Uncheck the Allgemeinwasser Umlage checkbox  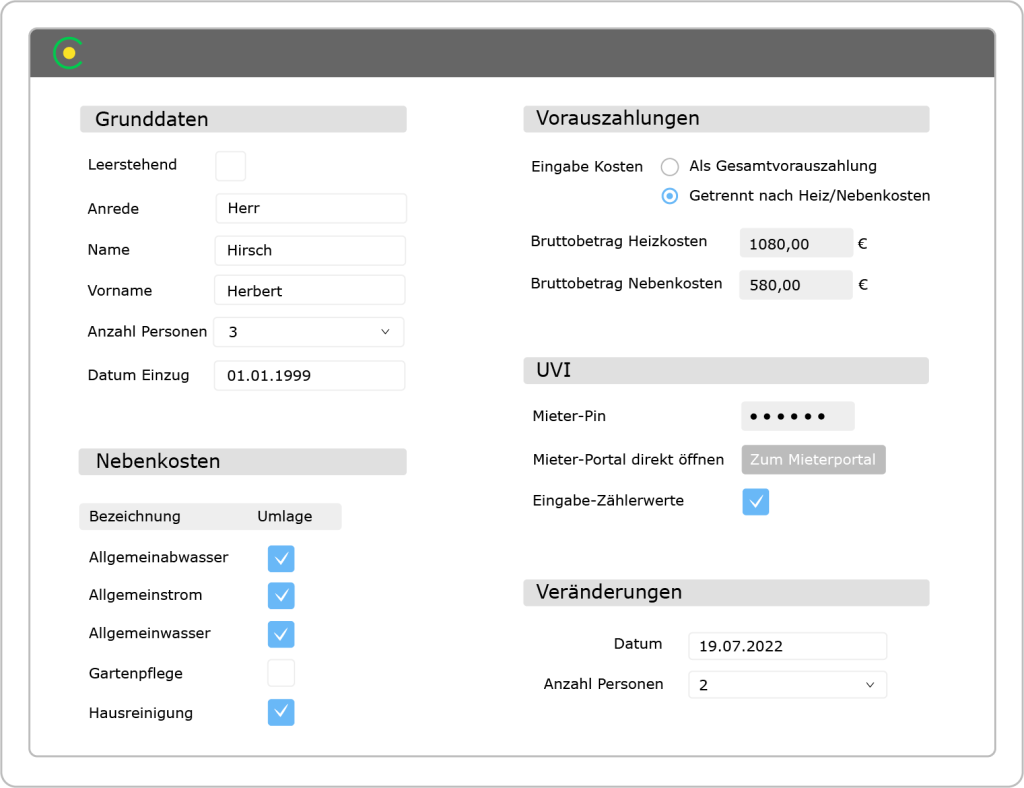[x=281, y=634]
